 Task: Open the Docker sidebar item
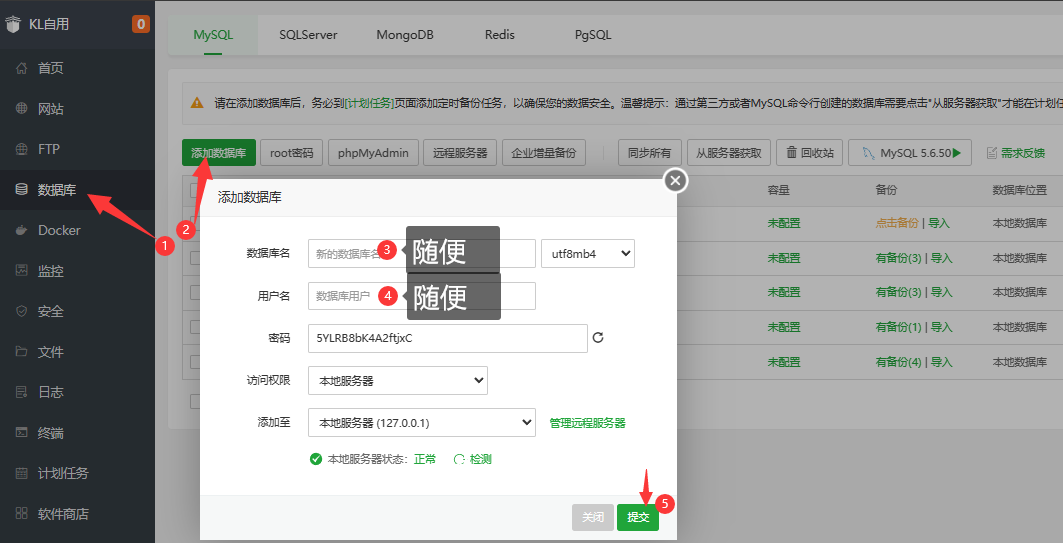click(59, 230)
